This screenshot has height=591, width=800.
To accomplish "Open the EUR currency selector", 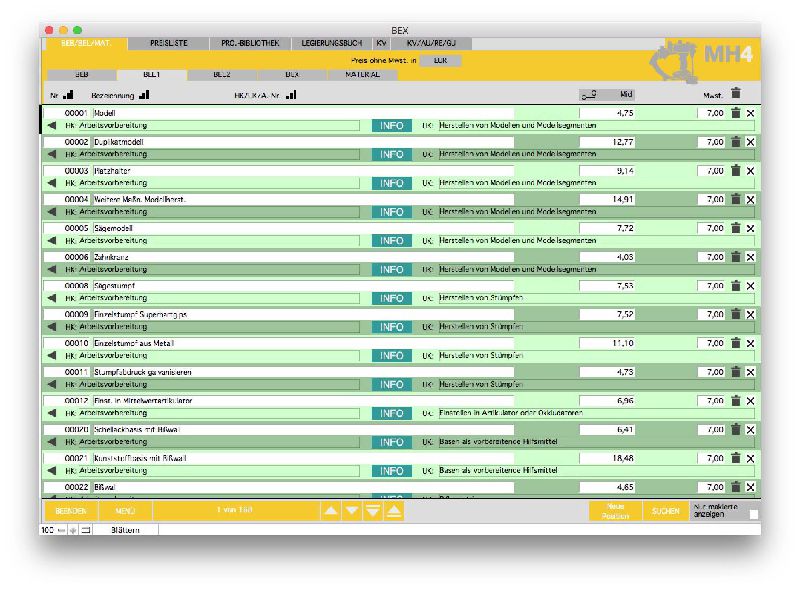I will [440, 60].
